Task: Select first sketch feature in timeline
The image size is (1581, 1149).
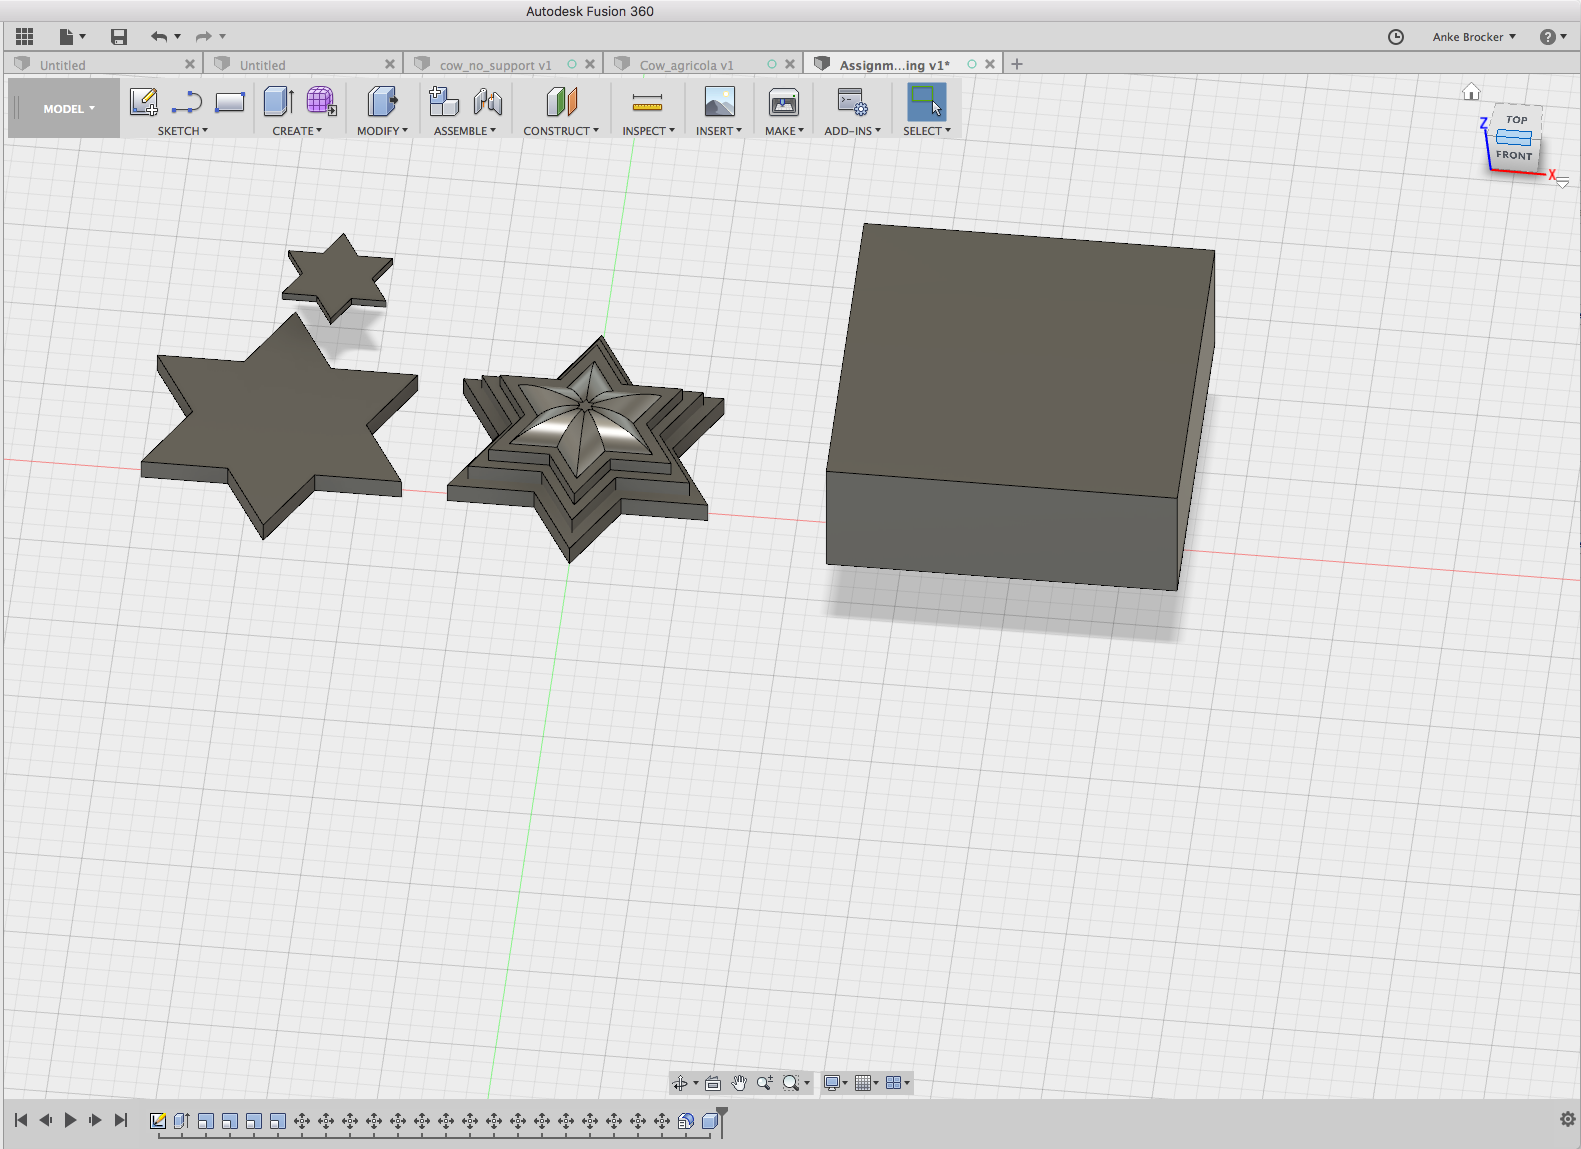Action: (x=158, y=1121)
